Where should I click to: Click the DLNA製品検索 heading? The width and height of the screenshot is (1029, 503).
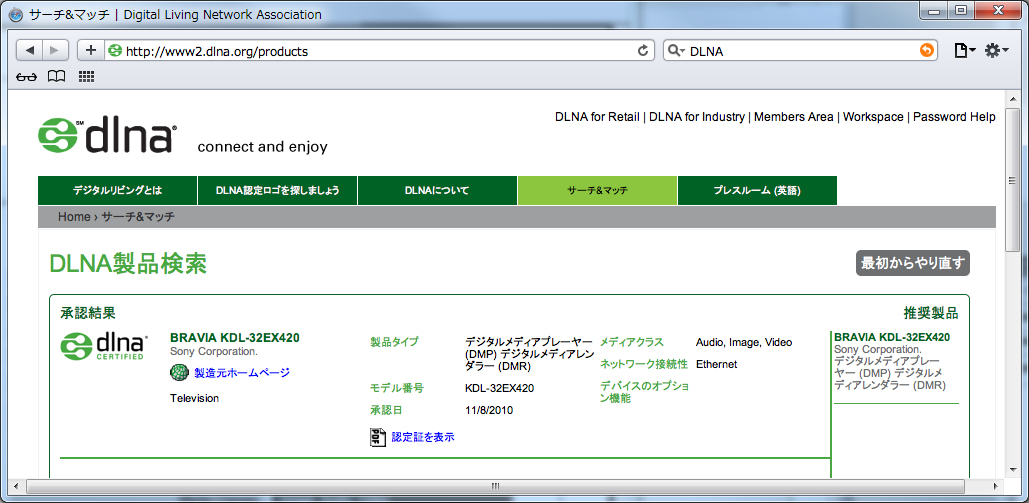click(x=129, y=264)
